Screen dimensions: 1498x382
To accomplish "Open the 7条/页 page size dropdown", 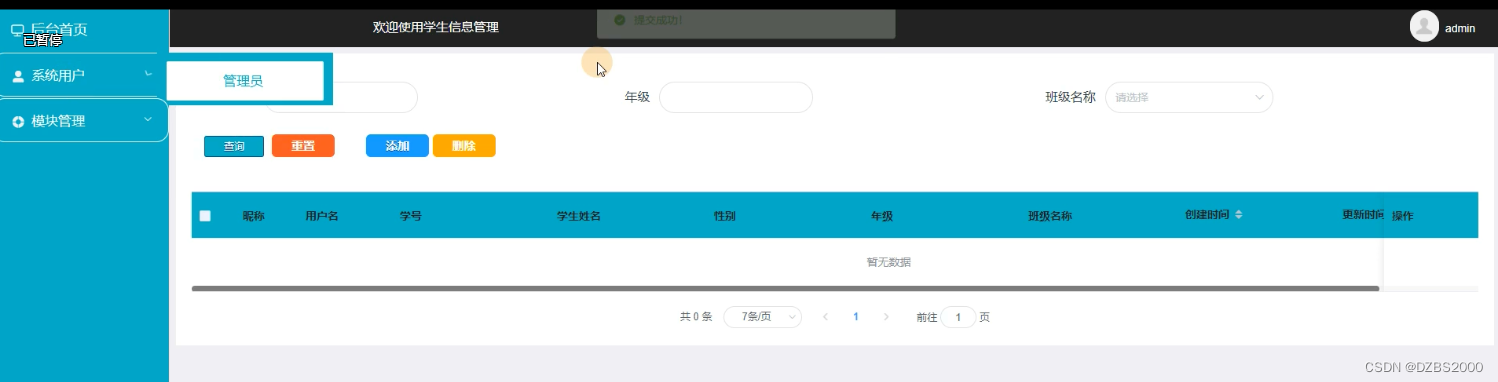I will [762, 317].
